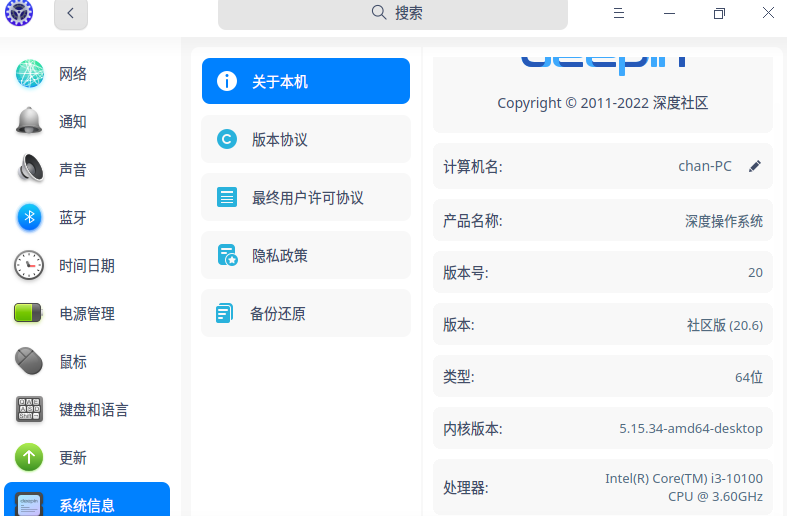Viewport: 787px width, 516px height.
Task: Click the 最终用户许可协议 document icon
Action: coord(227,197)
